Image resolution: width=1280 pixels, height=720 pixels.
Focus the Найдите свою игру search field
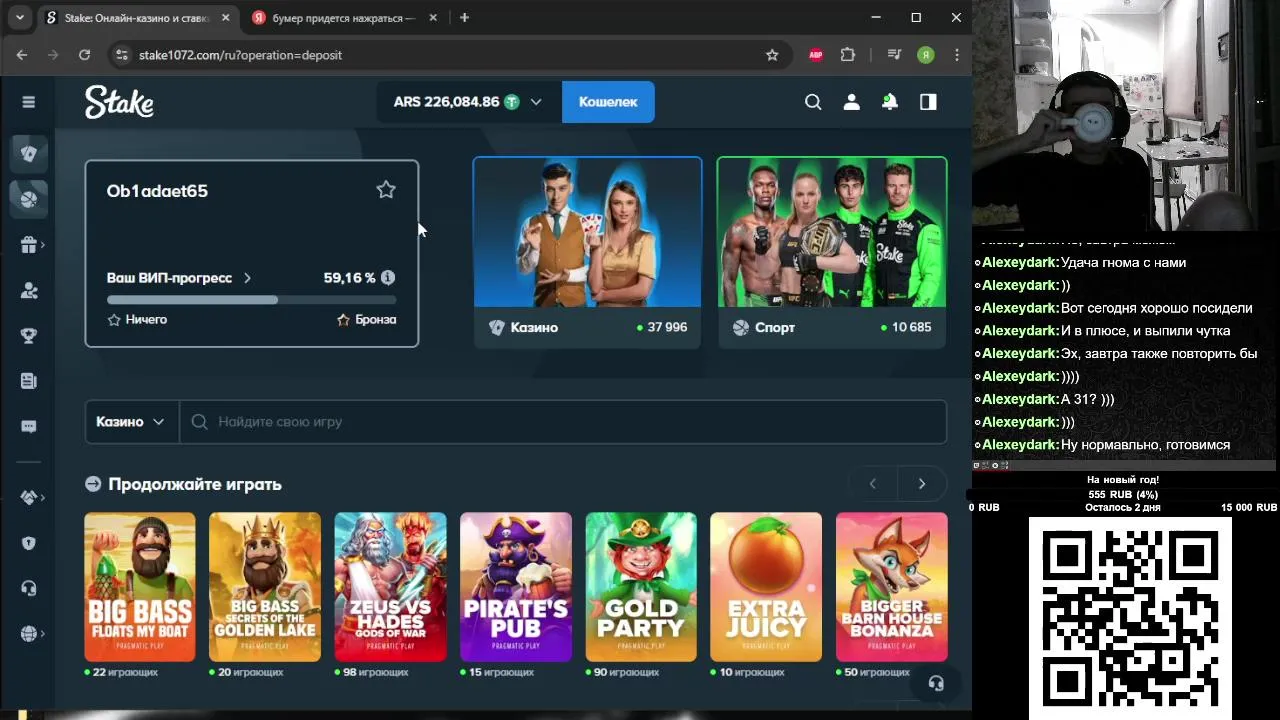[563, 422]
